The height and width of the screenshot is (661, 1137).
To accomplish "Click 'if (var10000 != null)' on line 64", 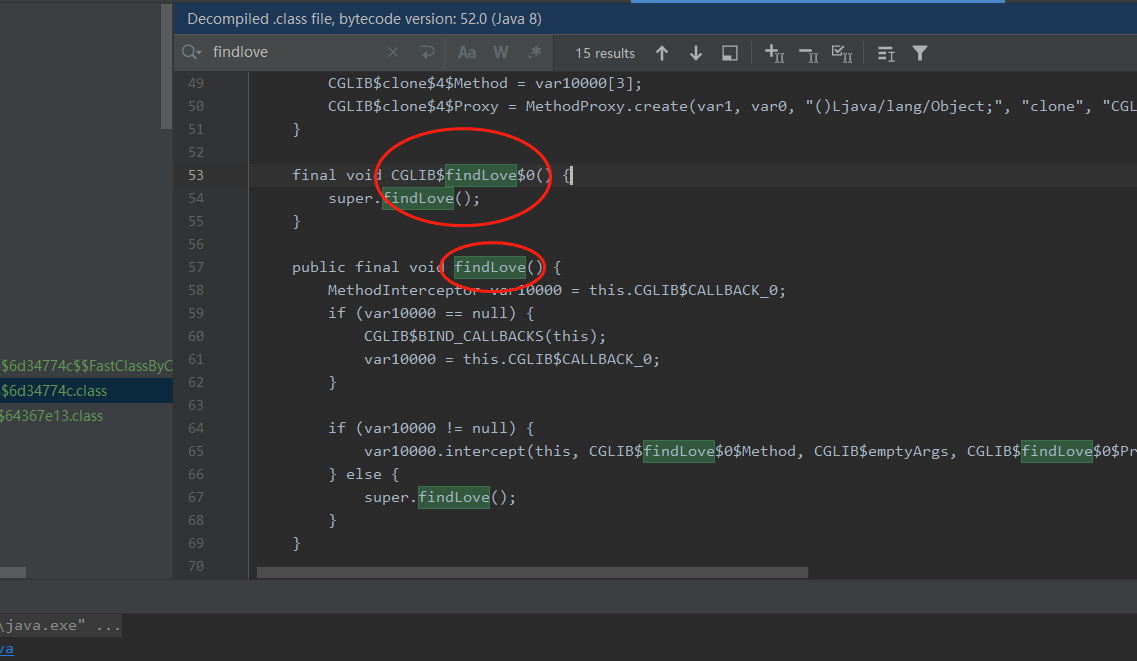I will [431, 428].
